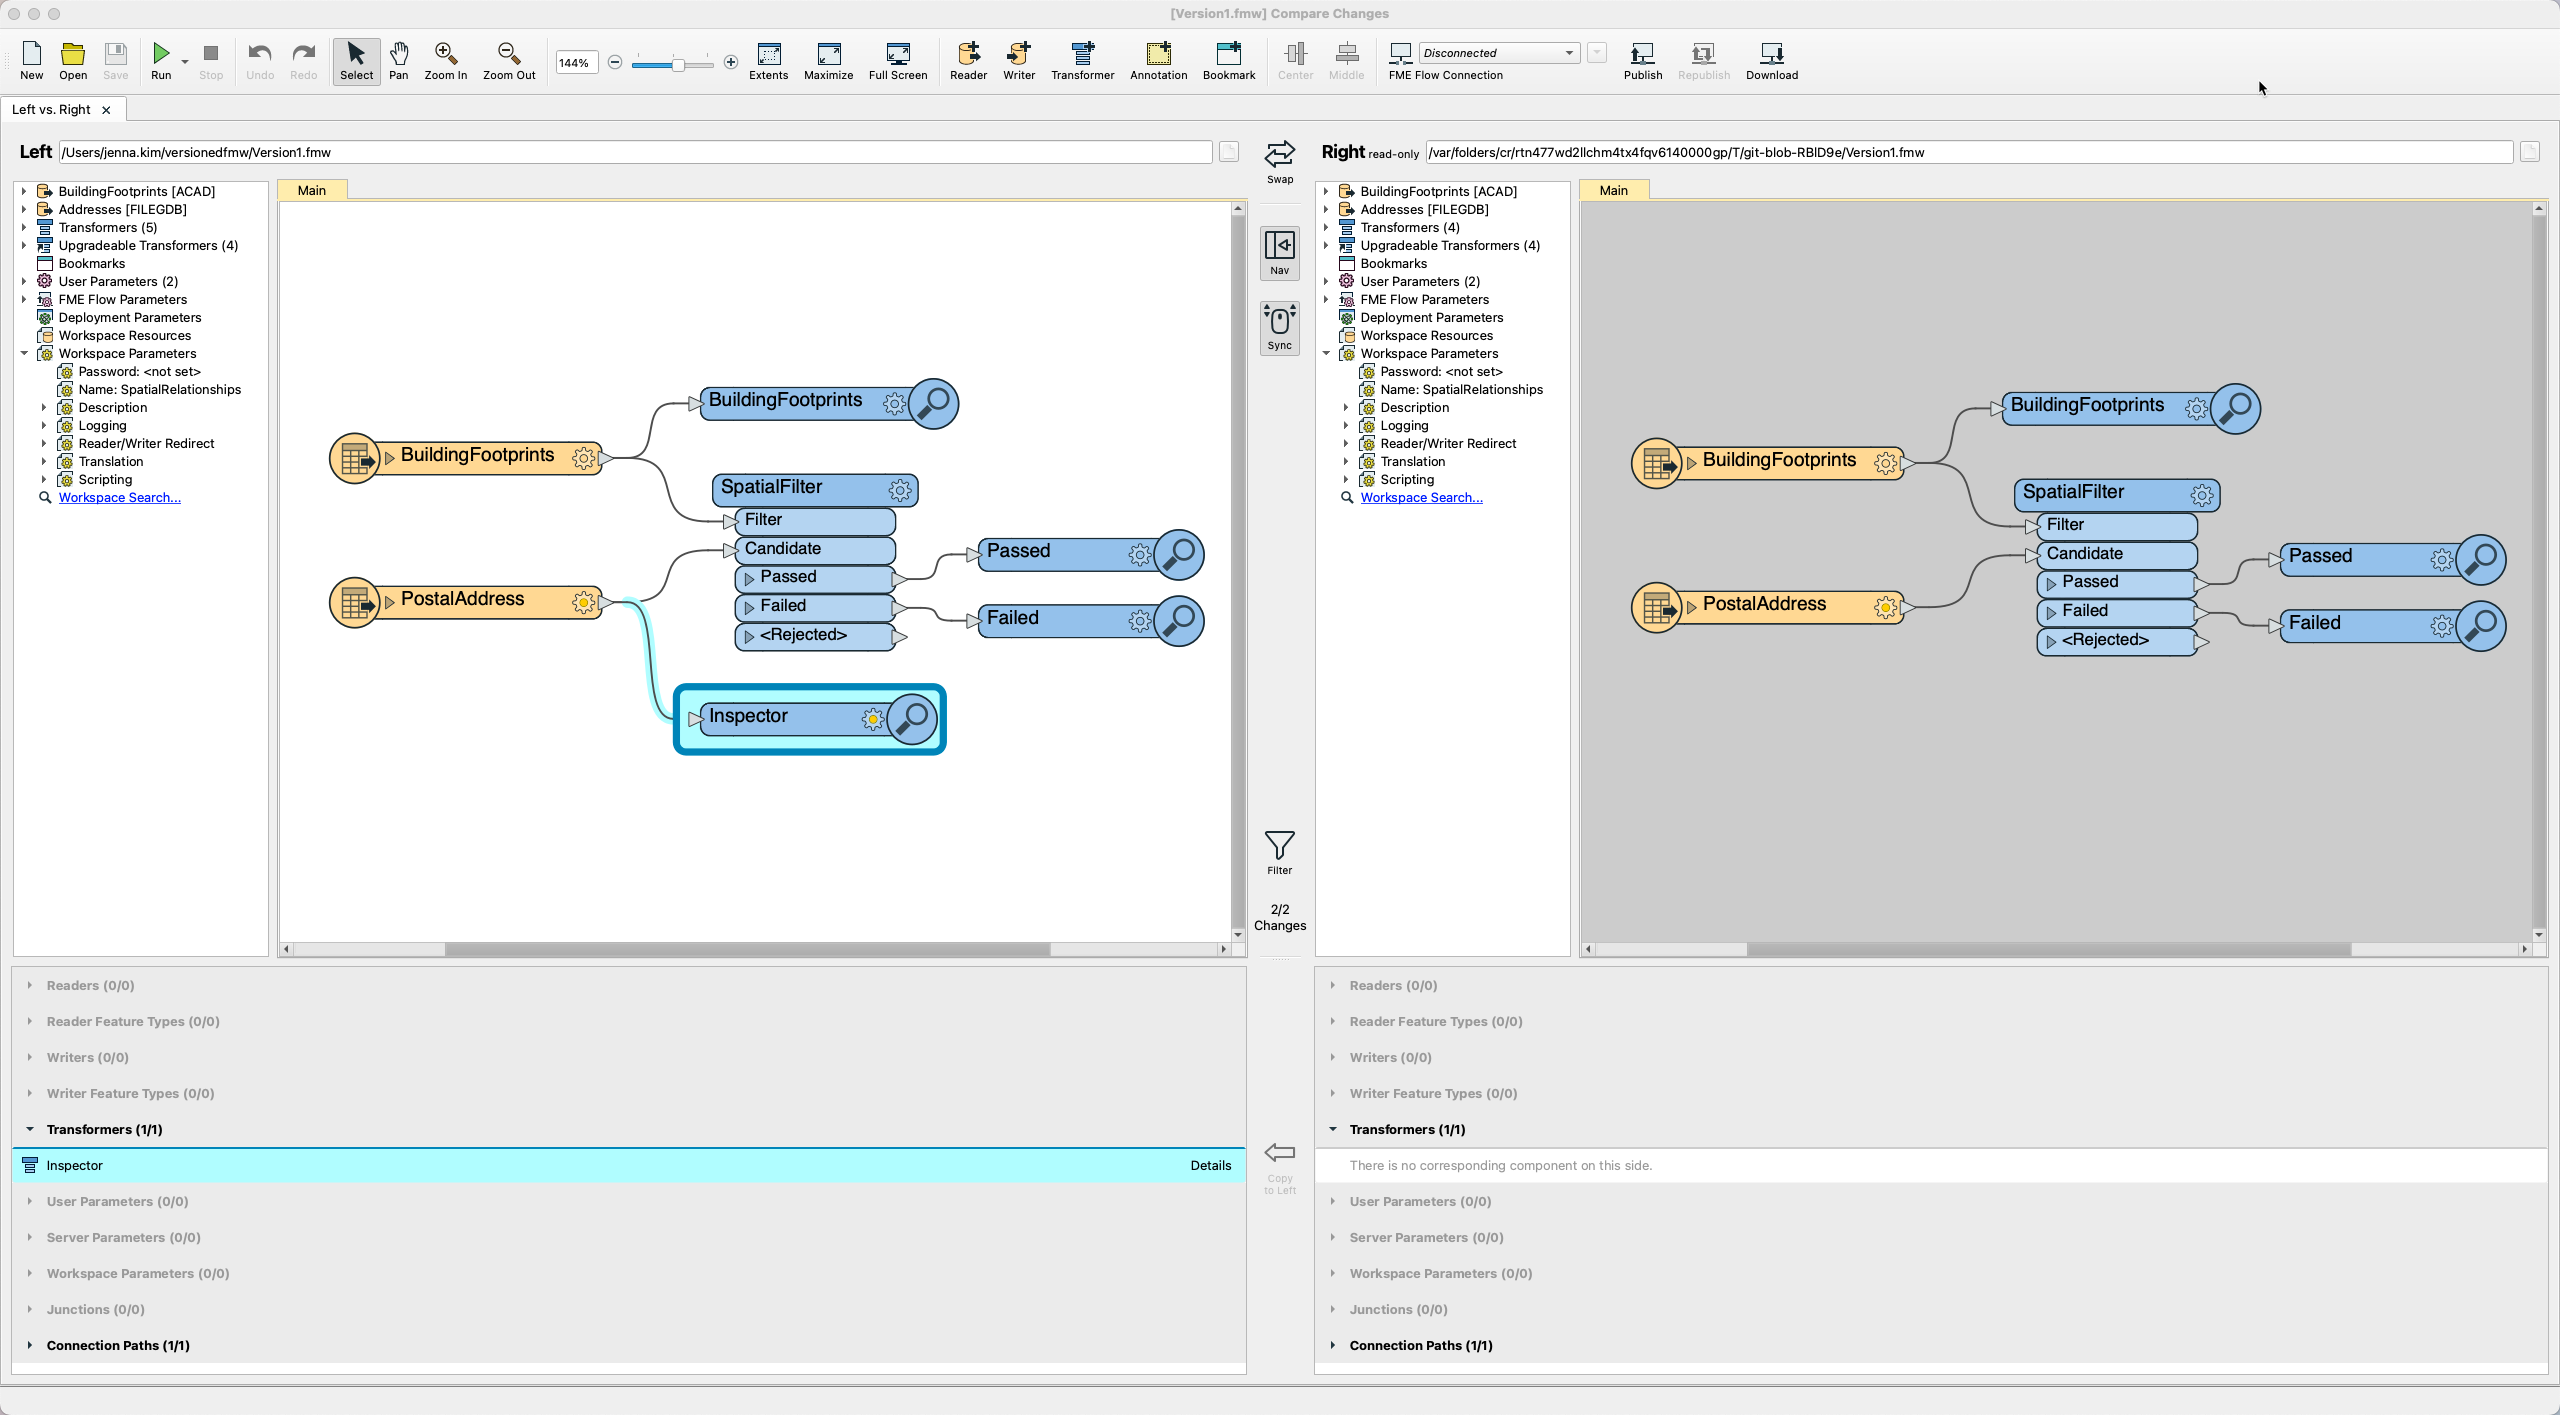Toggle the Nav panel button
Viewport: 2560px width, 1415px height.
coord(1280,252)
